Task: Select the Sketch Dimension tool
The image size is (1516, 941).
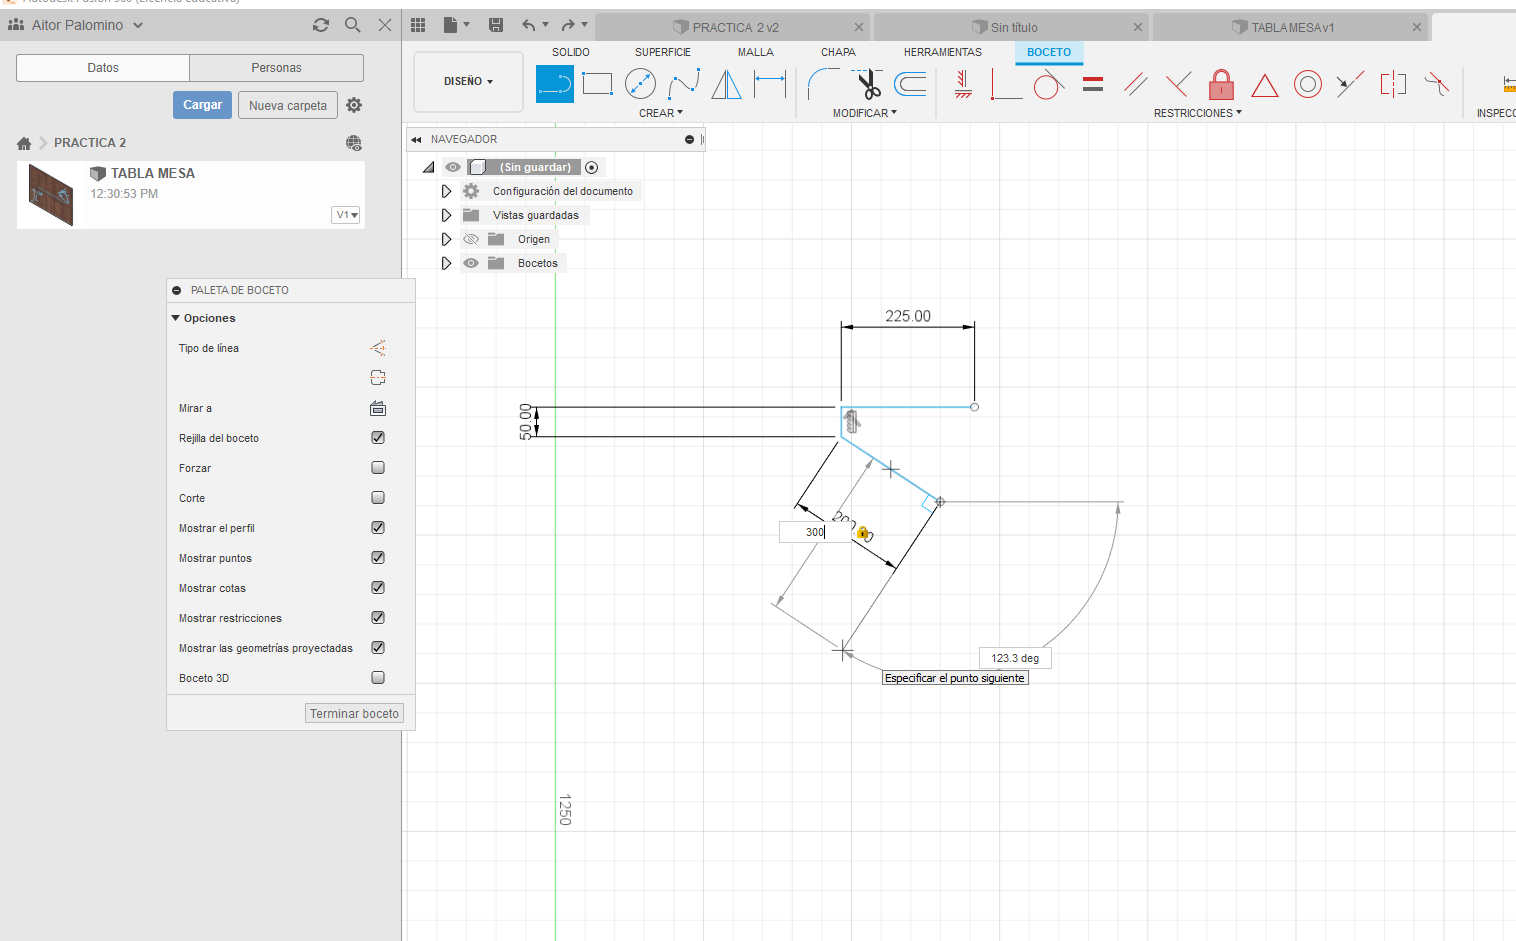Action: click(x=770, y=84)
